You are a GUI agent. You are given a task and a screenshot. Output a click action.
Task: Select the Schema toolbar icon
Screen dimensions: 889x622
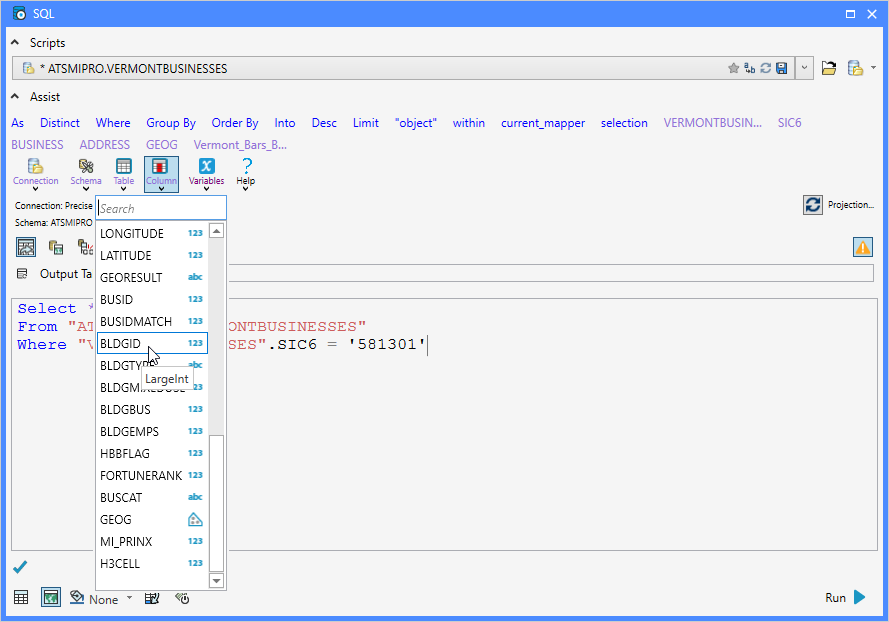(x=85, y=170)
